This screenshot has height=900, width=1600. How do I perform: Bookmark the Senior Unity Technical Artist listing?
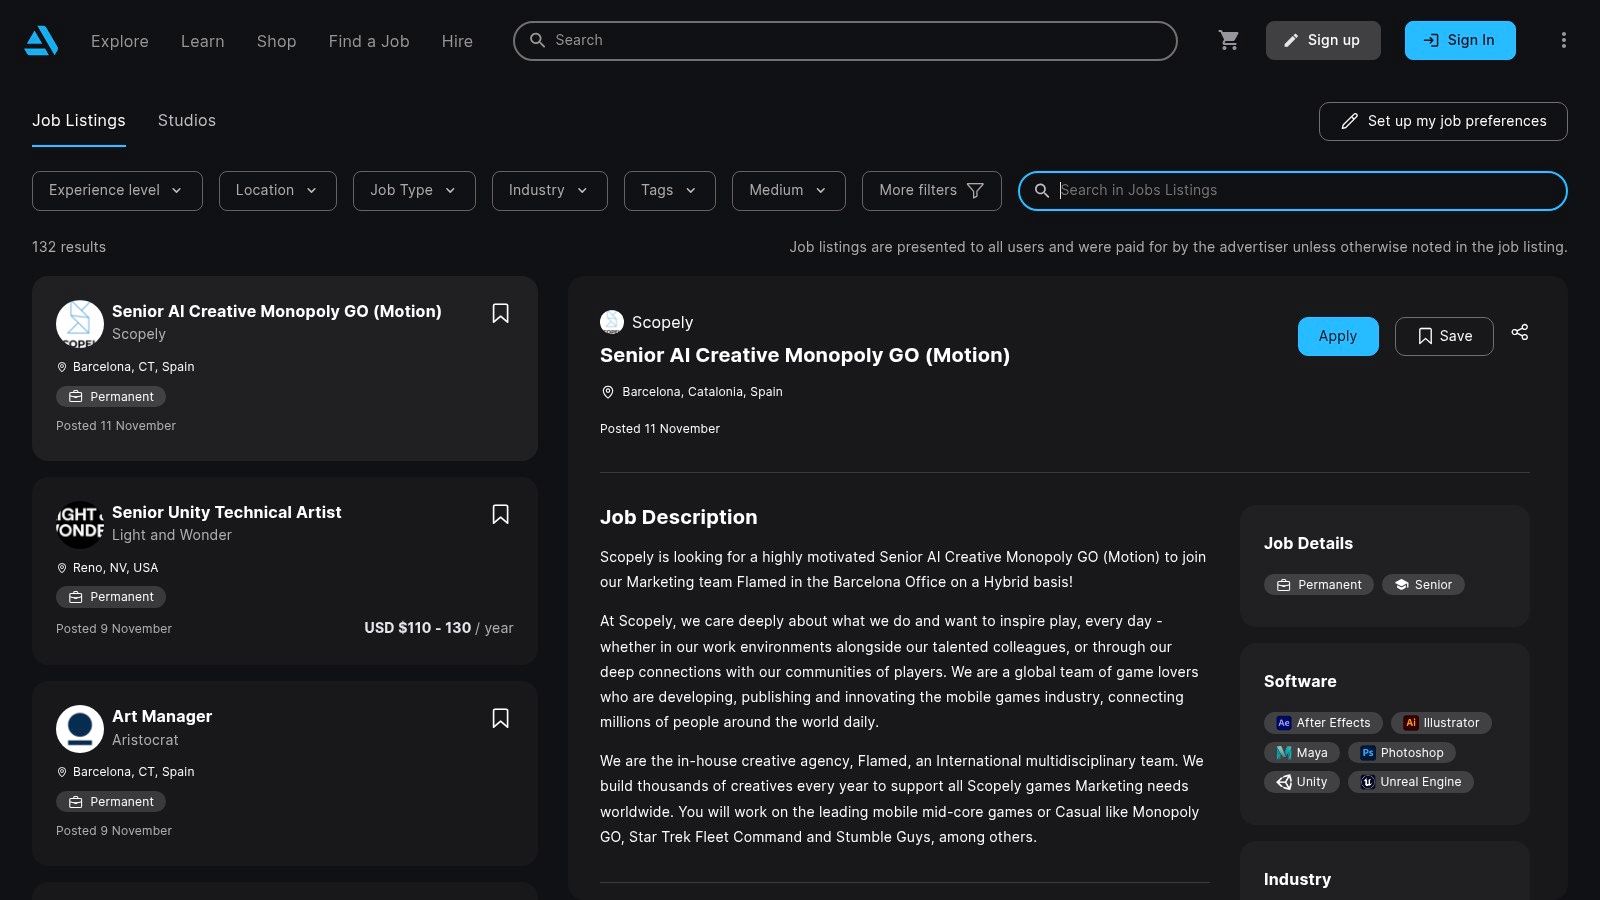pos(501,514)
